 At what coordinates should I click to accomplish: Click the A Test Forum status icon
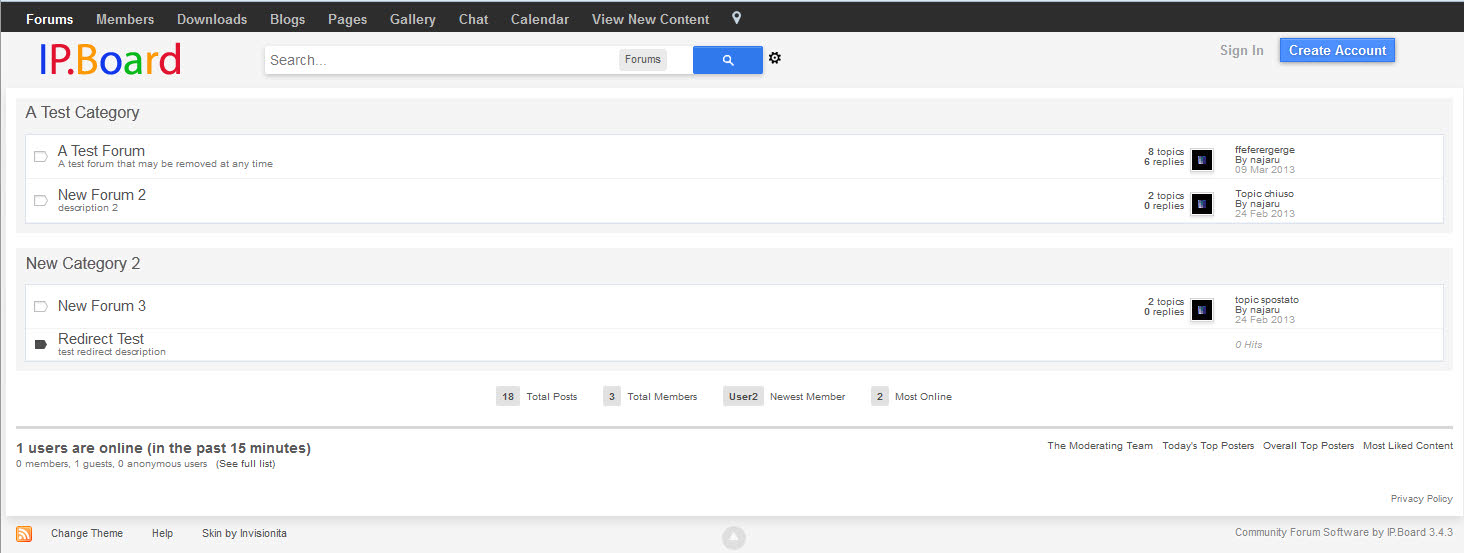[41, 157]
